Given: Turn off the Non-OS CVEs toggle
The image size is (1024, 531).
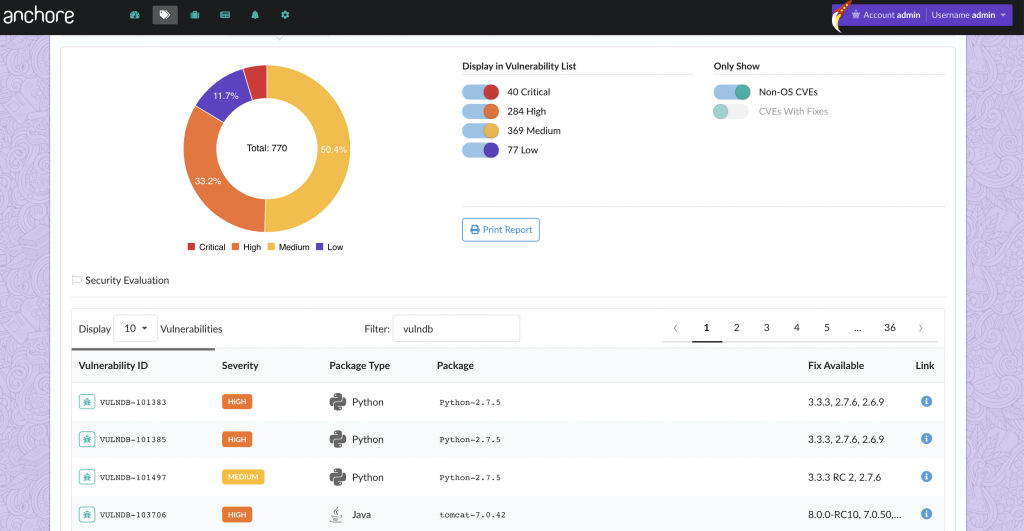Looking at the screenshot, I should click(x=731, y=92).
